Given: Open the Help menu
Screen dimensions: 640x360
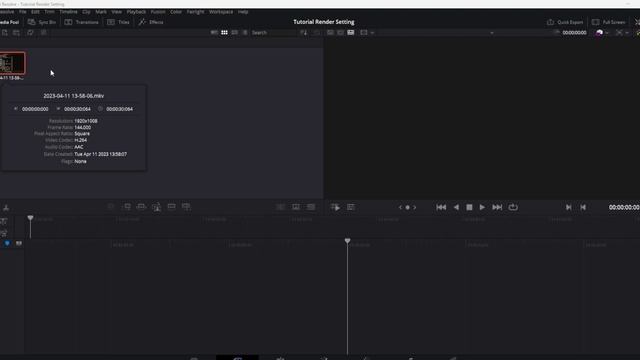Looking at the screenshot, I should [243, 12].
